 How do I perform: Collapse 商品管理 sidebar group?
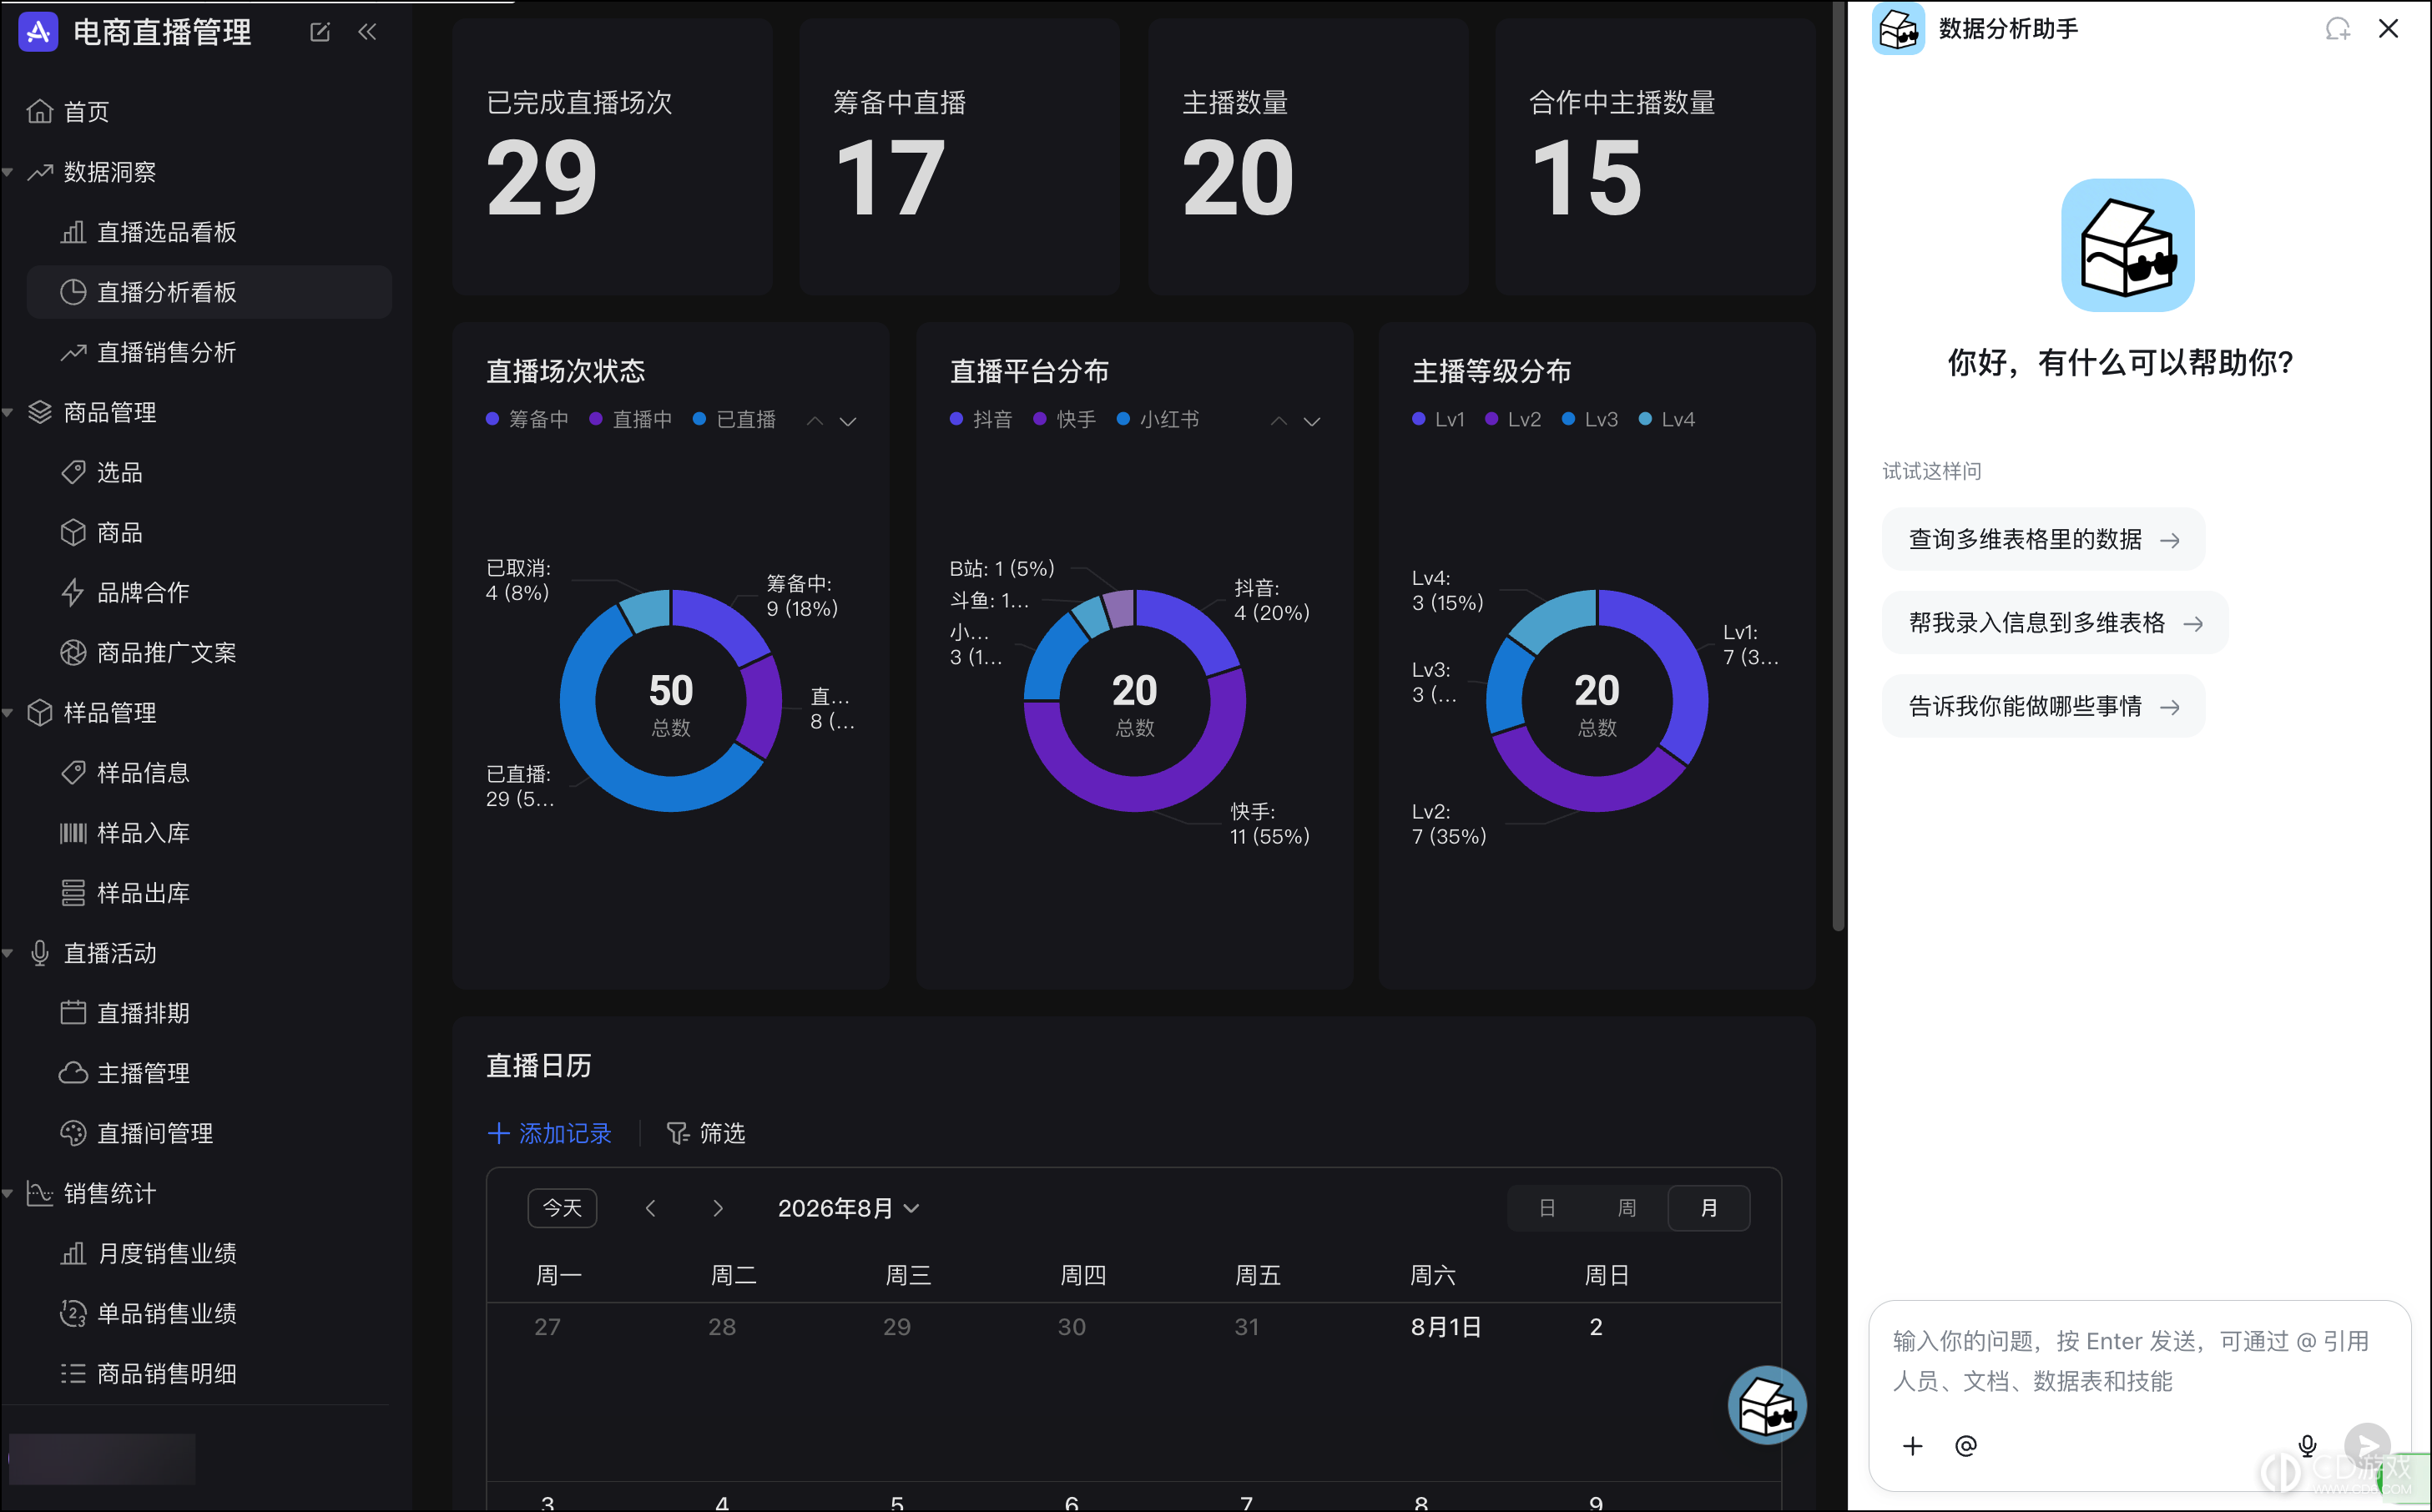point(8,412)
